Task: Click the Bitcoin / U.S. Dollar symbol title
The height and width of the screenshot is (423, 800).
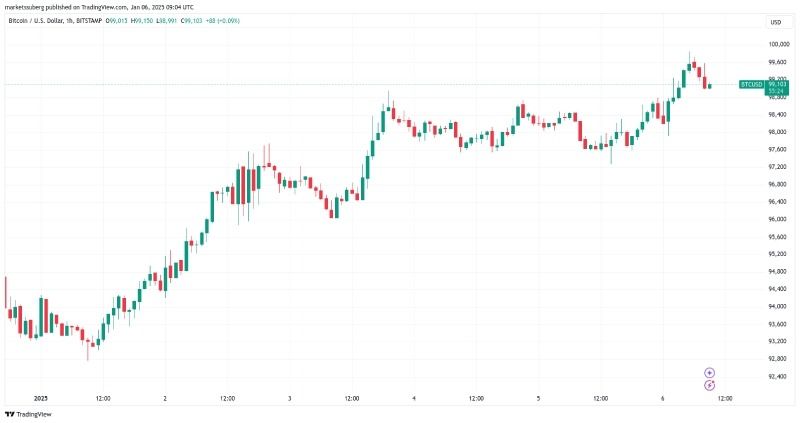Action: point(36,21)
